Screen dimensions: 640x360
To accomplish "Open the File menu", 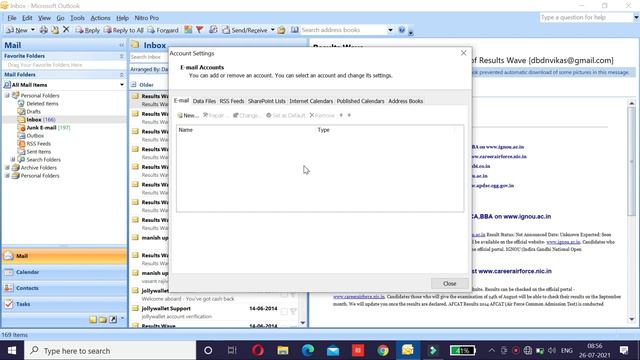I will [12, 18].
